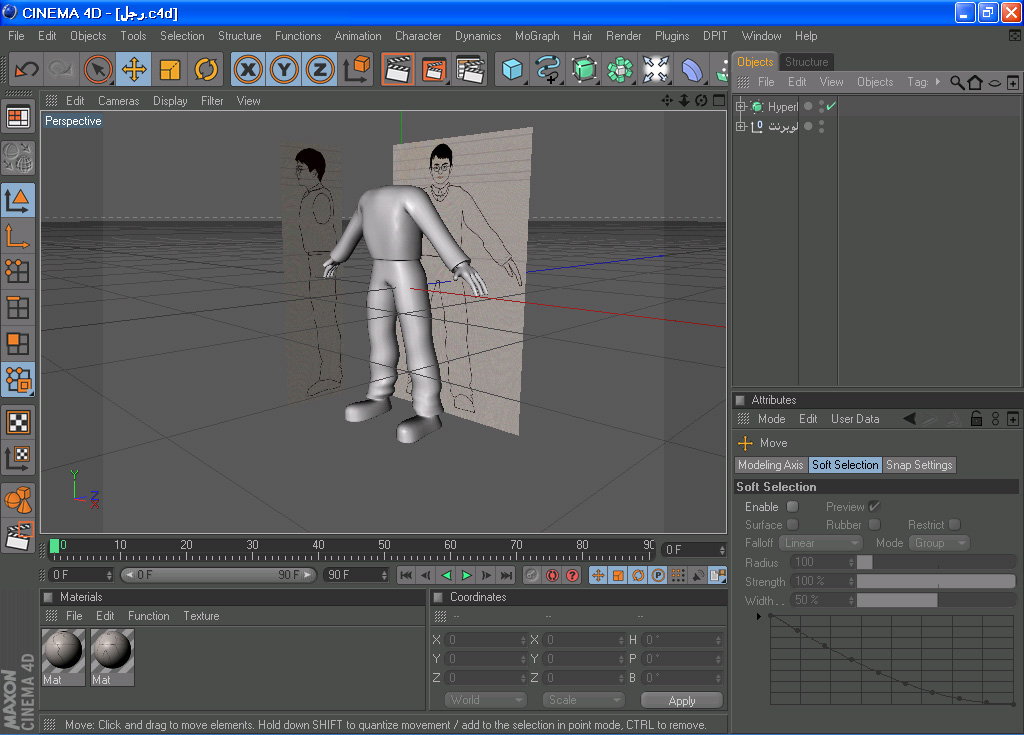Open the Materials Function menu
Screen dimensions: 1024x735
click(x=148, y=615)
